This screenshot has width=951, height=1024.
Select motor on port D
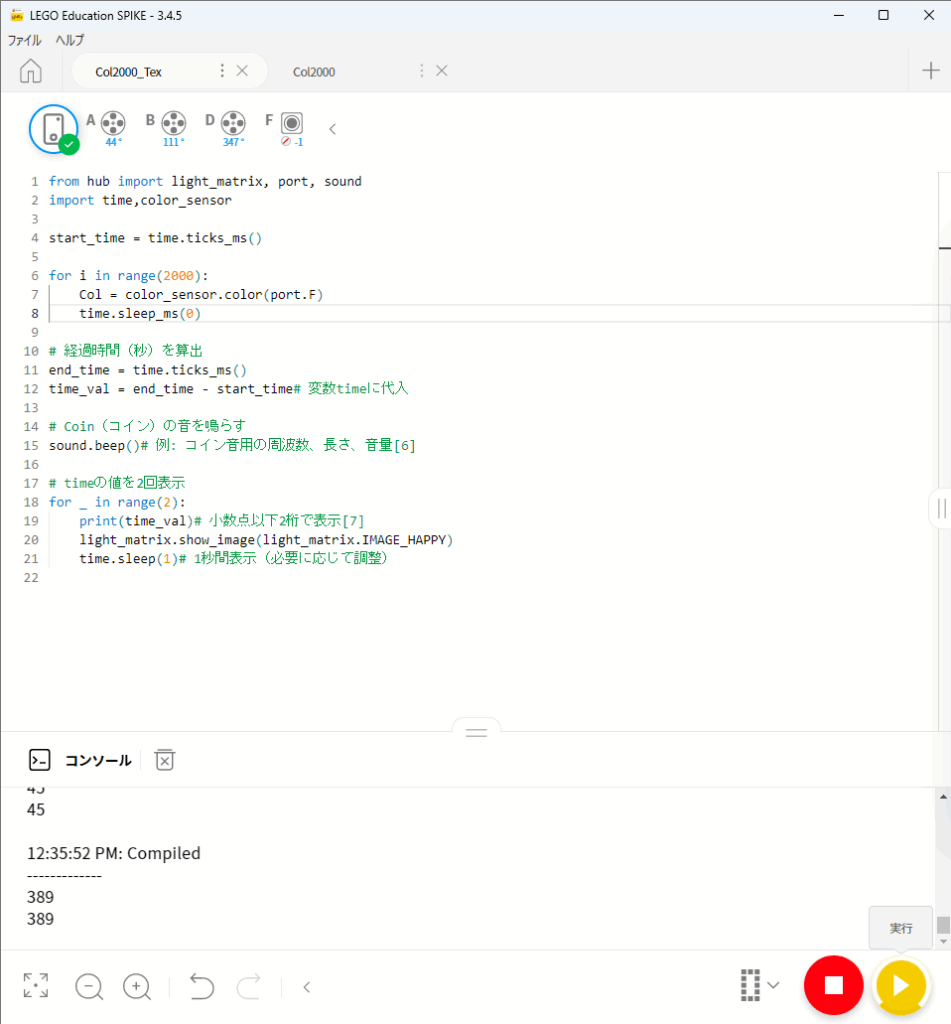(233, 123)
